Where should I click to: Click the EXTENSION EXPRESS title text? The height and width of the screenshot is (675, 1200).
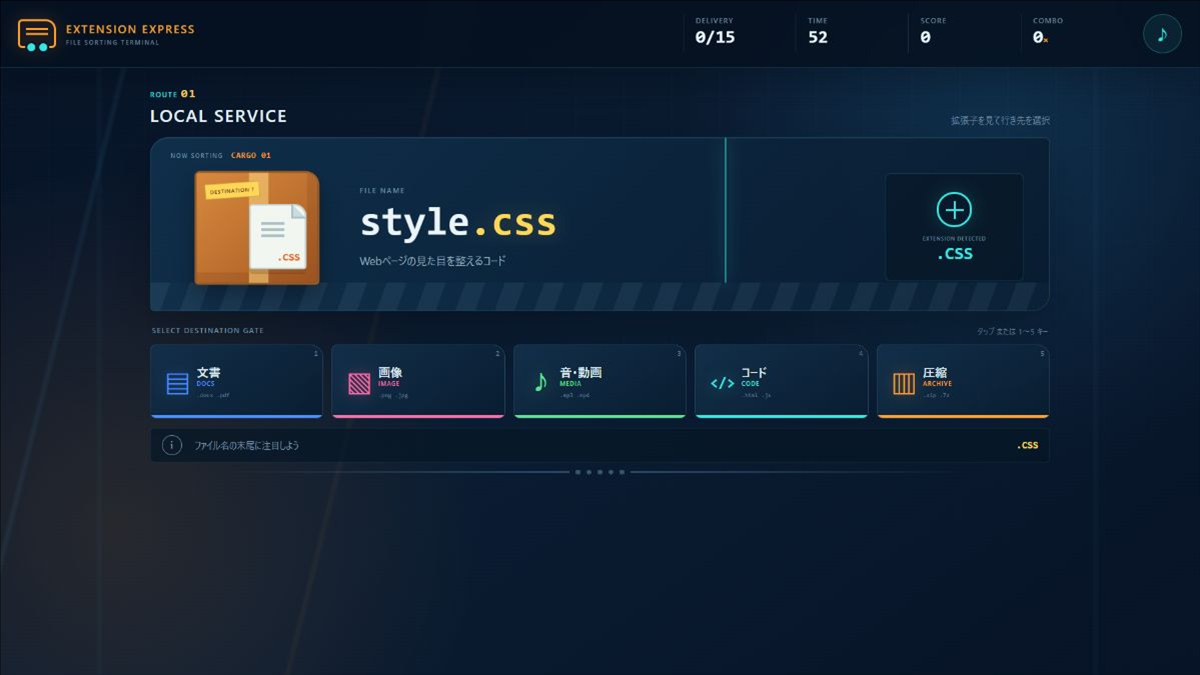point(130,29)
